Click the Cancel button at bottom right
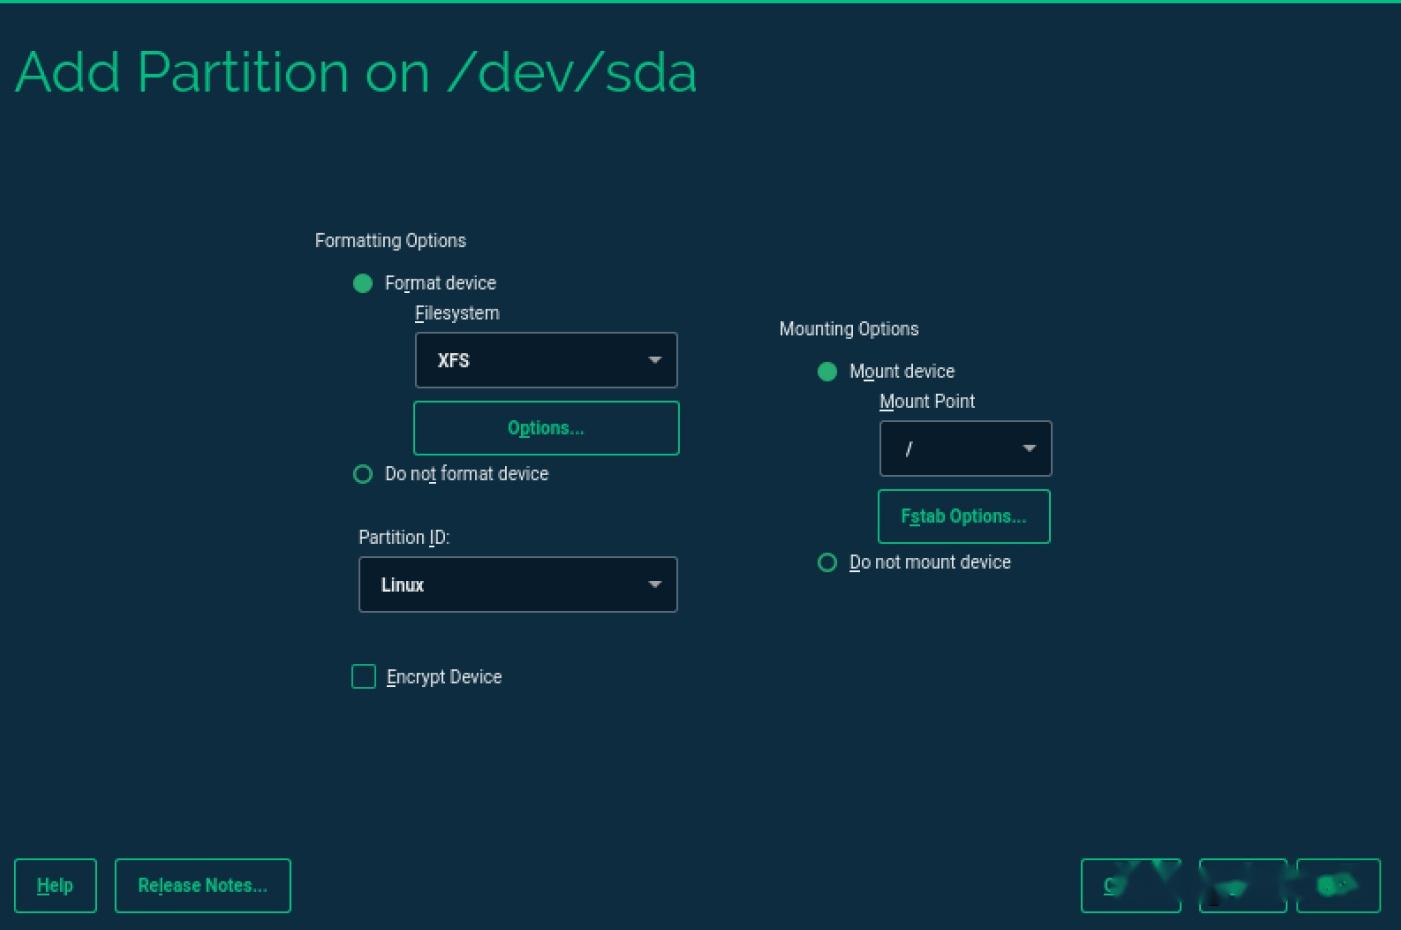Viewport: 1401px width, 930px height. coord(1130,885)
